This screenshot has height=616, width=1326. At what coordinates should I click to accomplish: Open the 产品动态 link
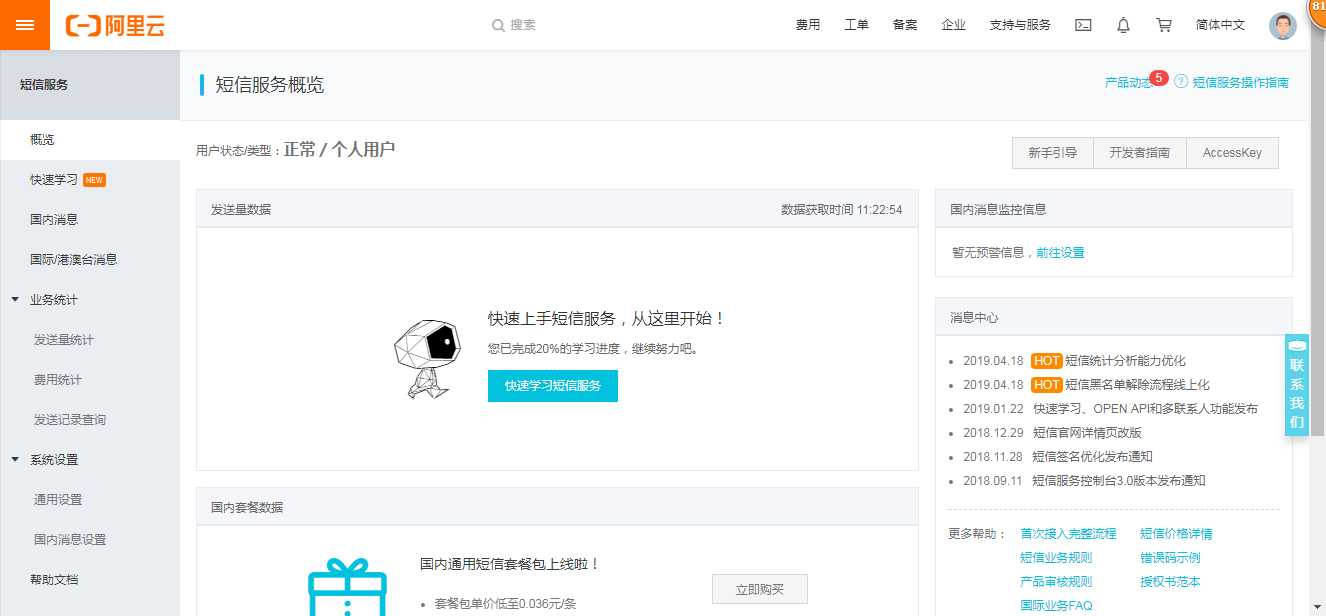pos(1128,83)
